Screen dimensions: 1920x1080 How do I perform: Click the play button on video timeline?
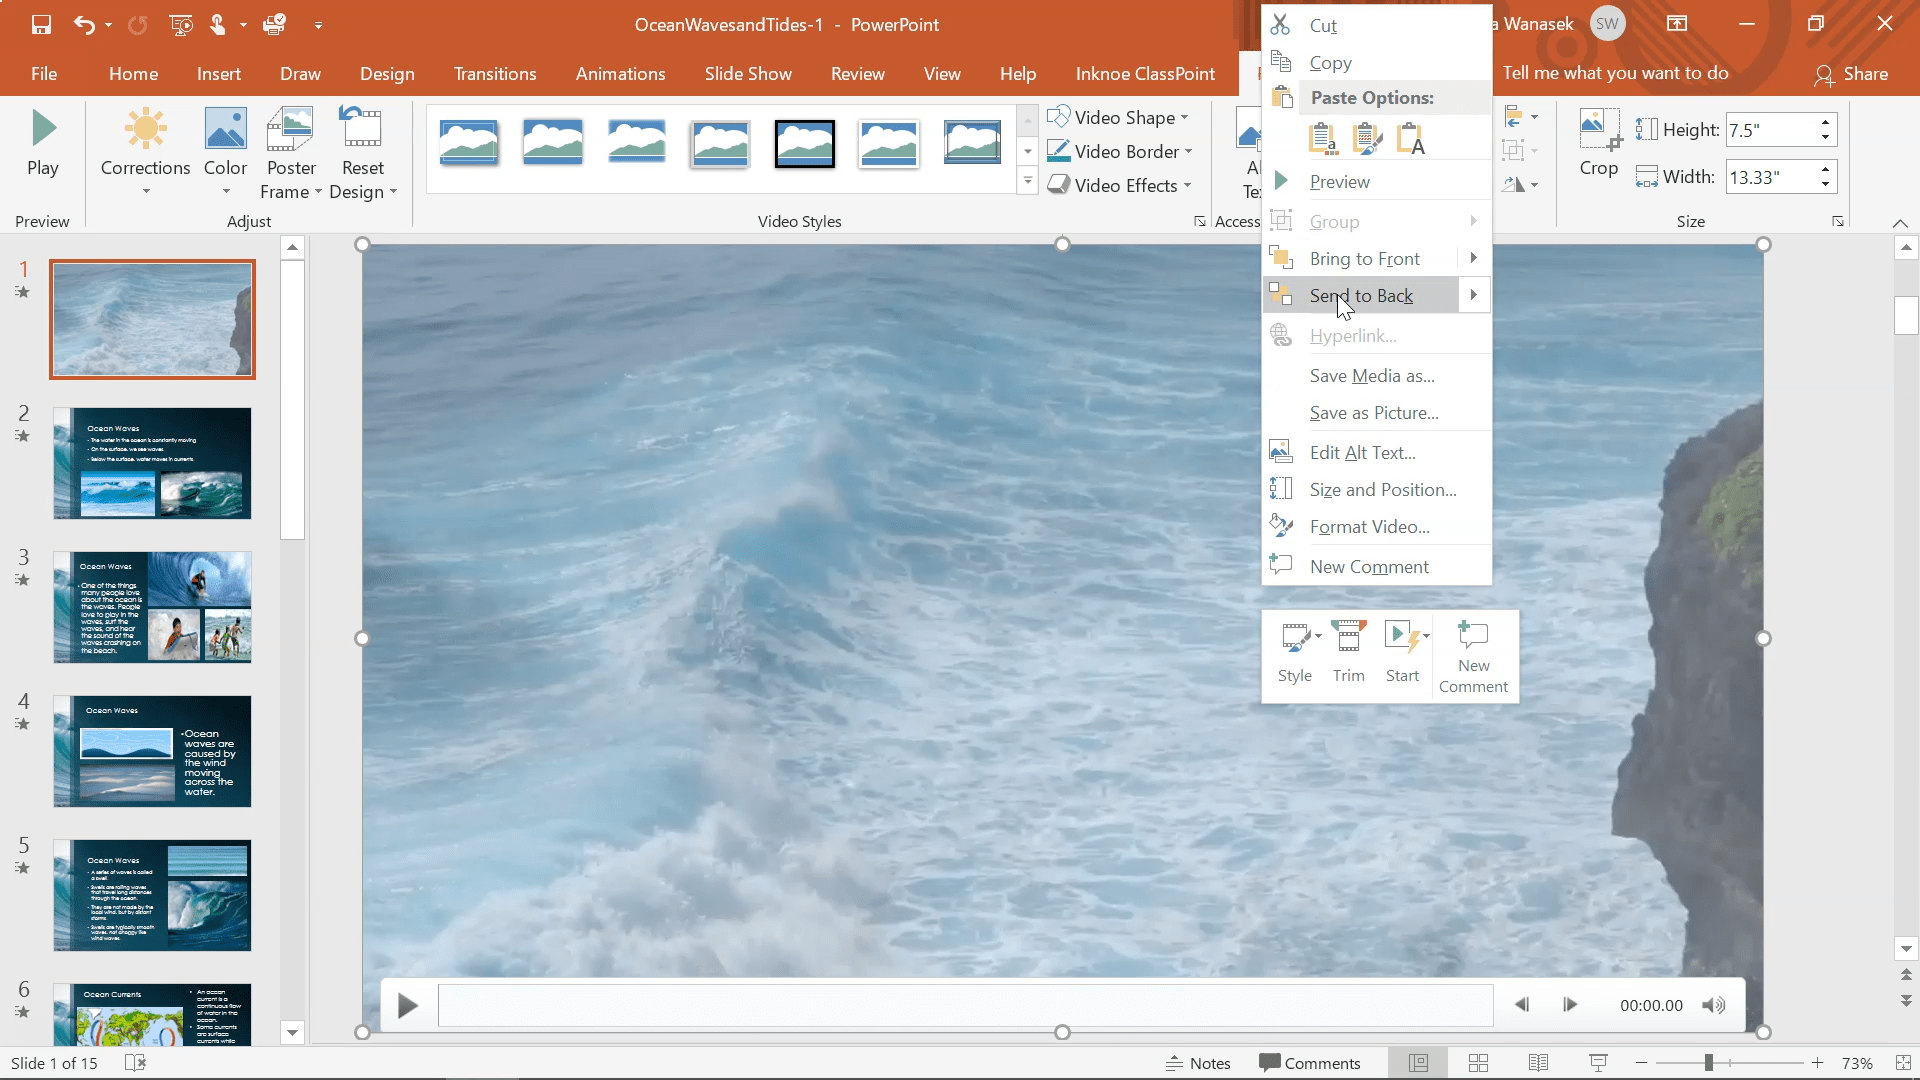click(x=407, y=1005)
